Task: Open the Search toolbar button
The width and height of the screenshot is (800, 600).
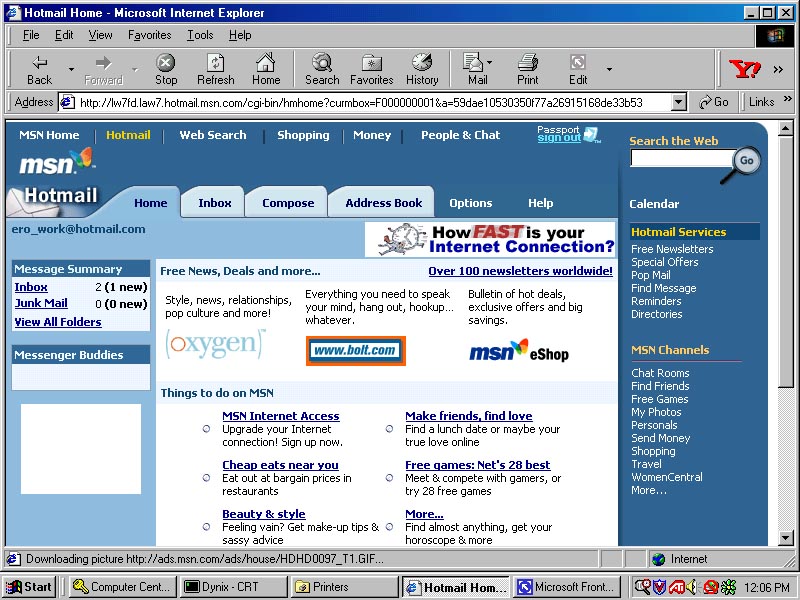Action: tap(322, 70)
